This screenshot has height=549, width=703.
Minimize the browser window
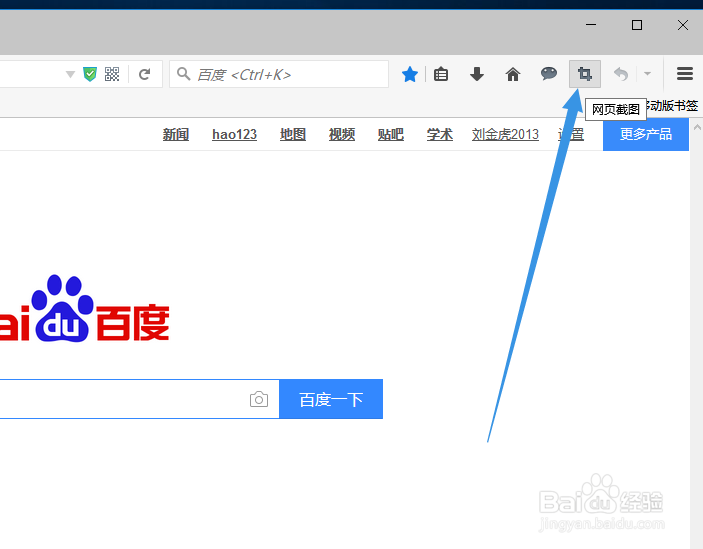click(x=591, y=25)
